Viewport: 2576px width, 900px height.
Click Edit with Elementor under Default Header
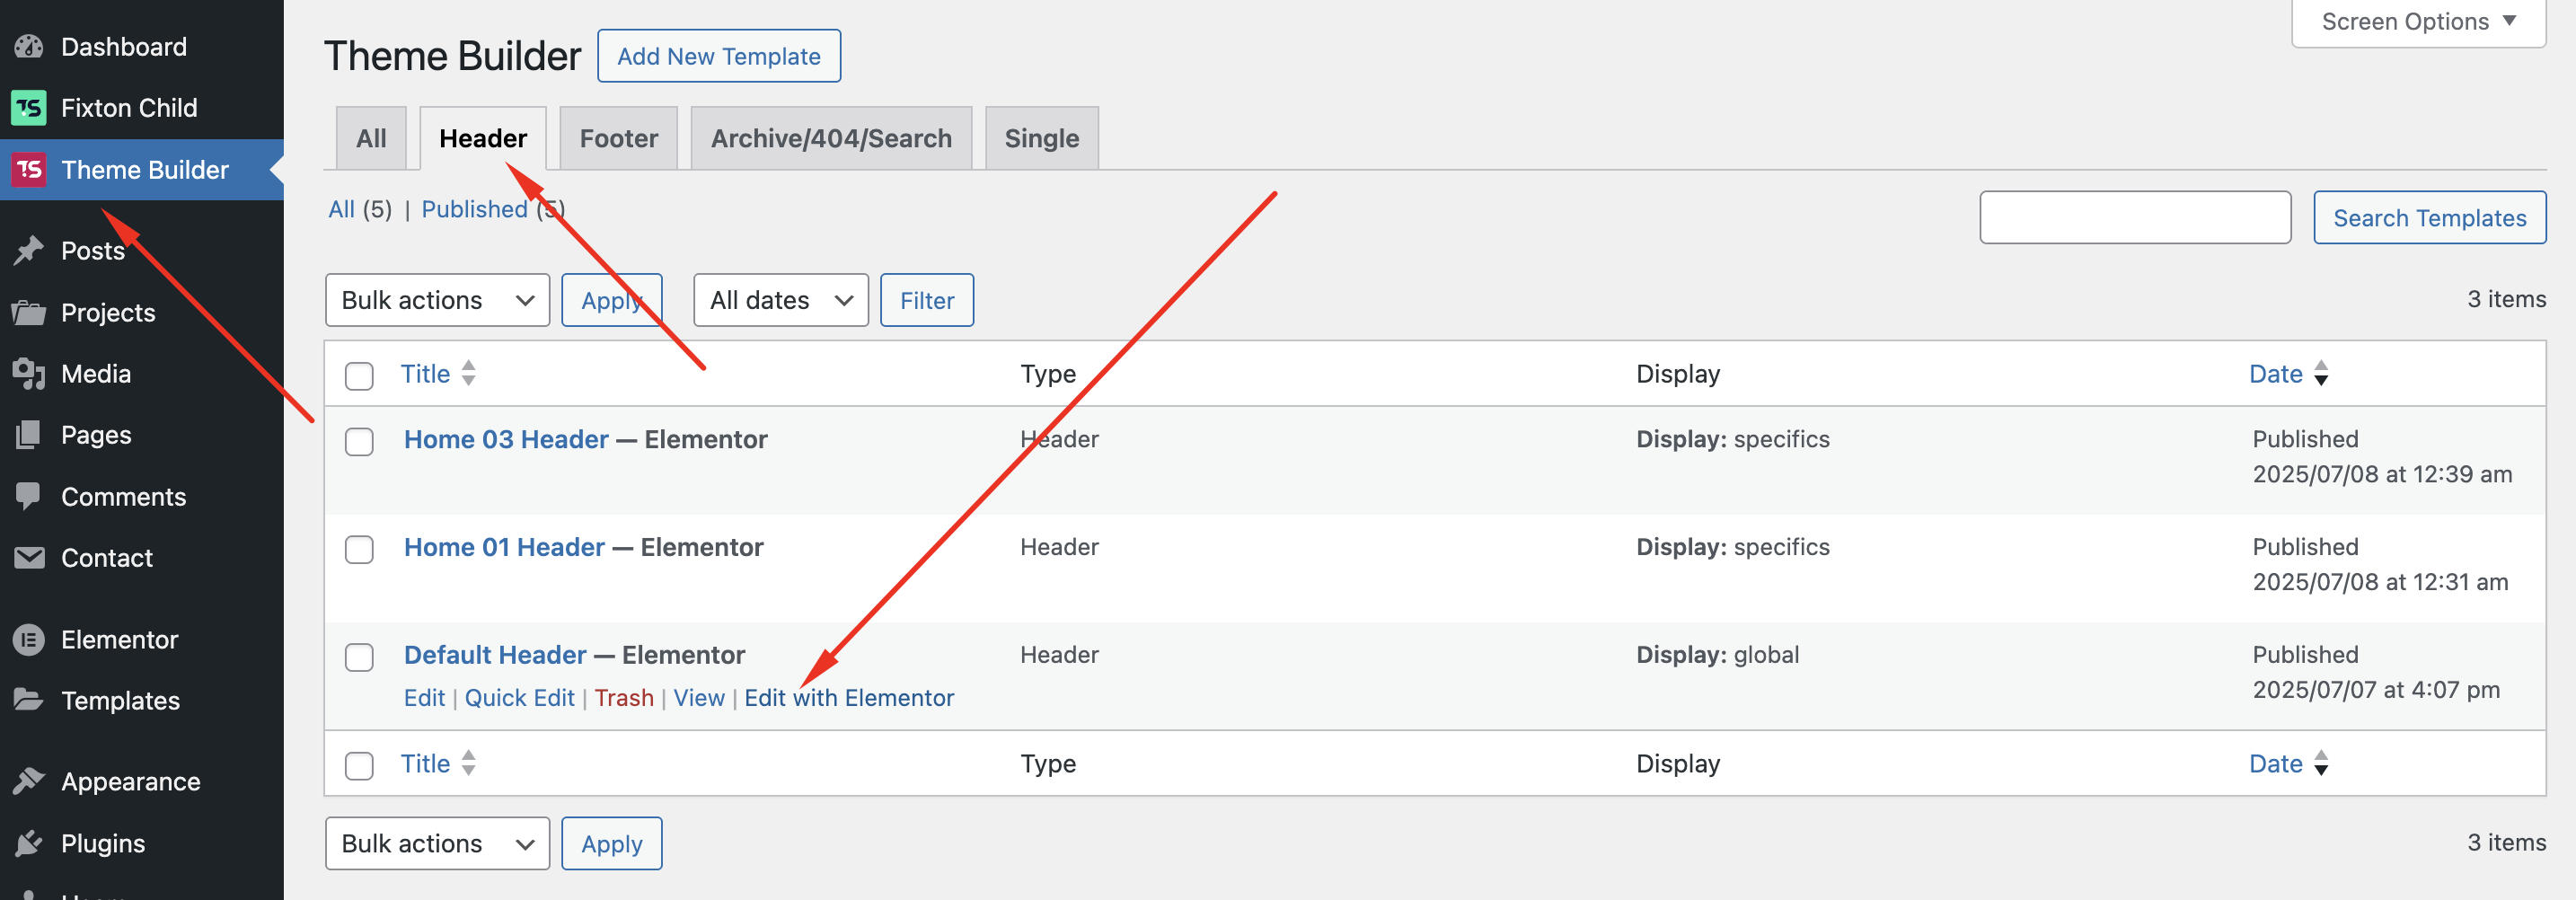(x=848, y=698)
